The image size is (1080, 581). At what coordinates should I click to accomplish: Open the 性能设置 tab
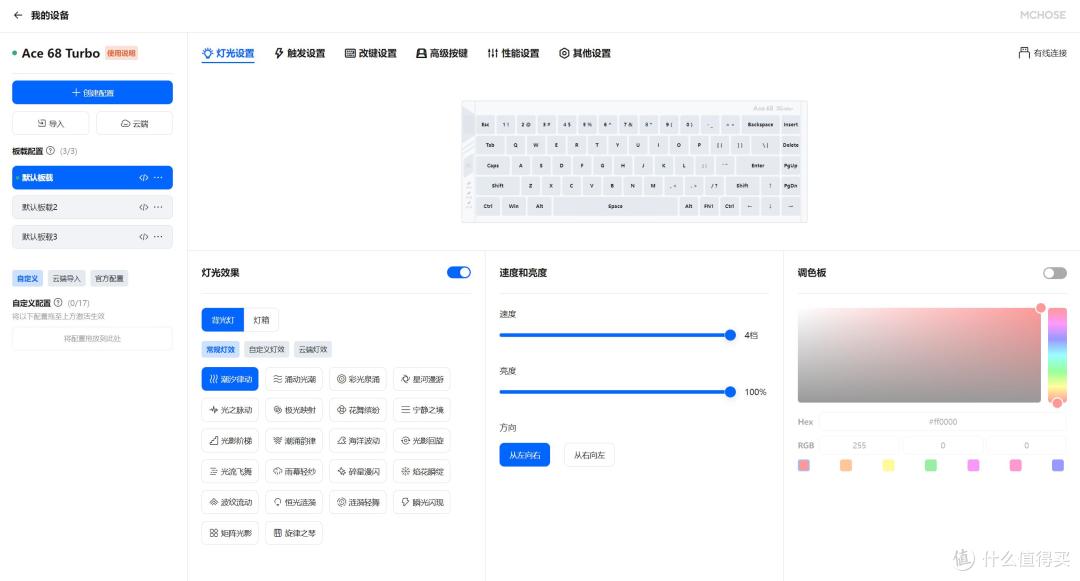513,53
